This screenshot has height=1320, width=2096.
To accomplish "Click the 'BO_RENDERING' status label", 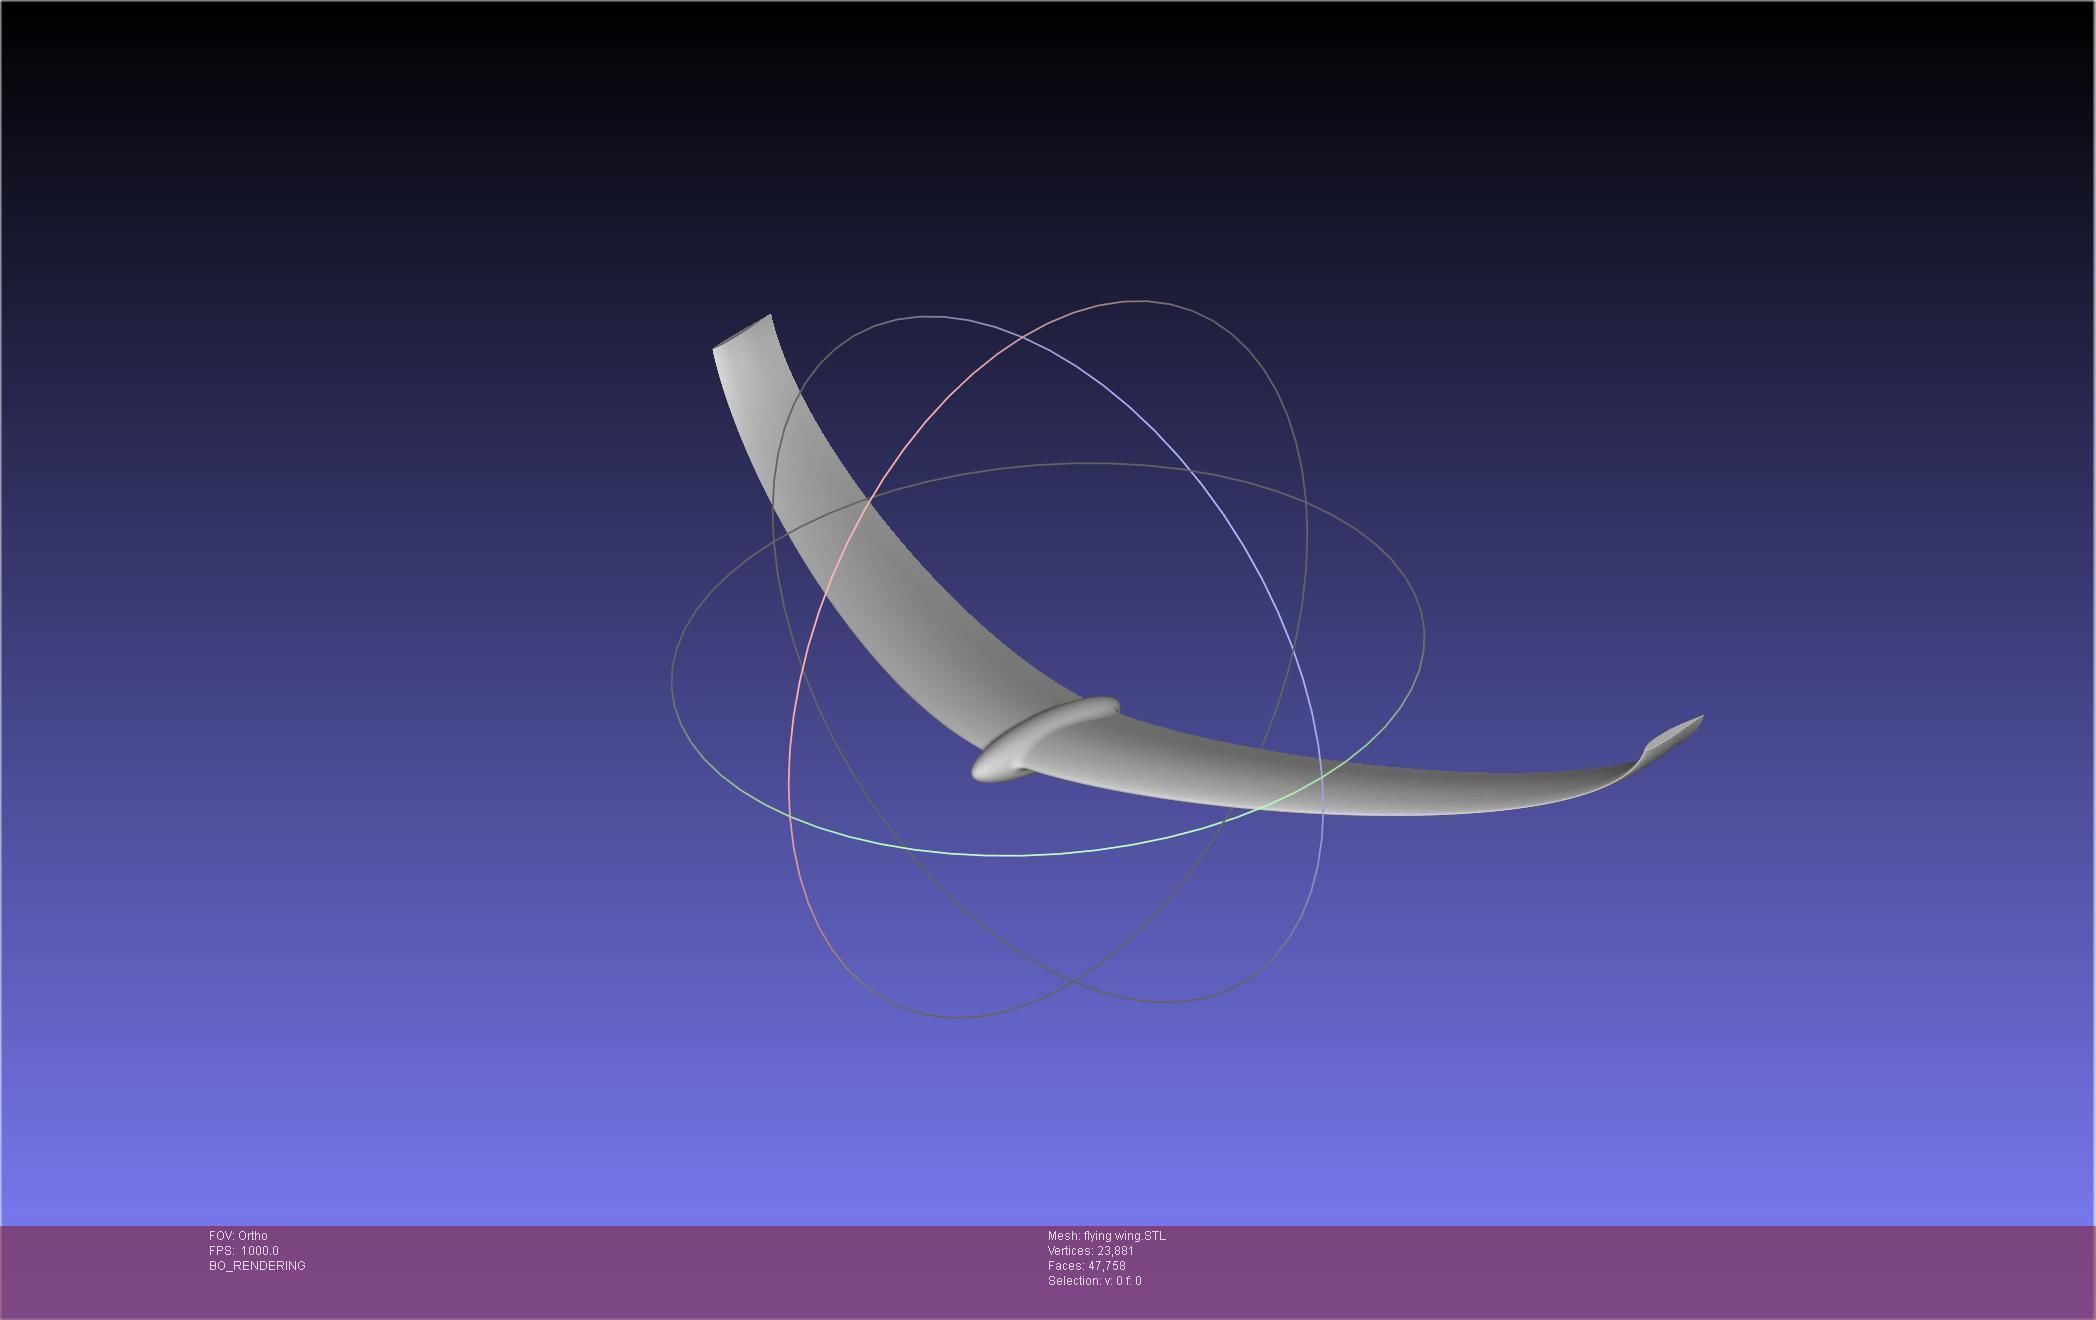I will 257,1266.
